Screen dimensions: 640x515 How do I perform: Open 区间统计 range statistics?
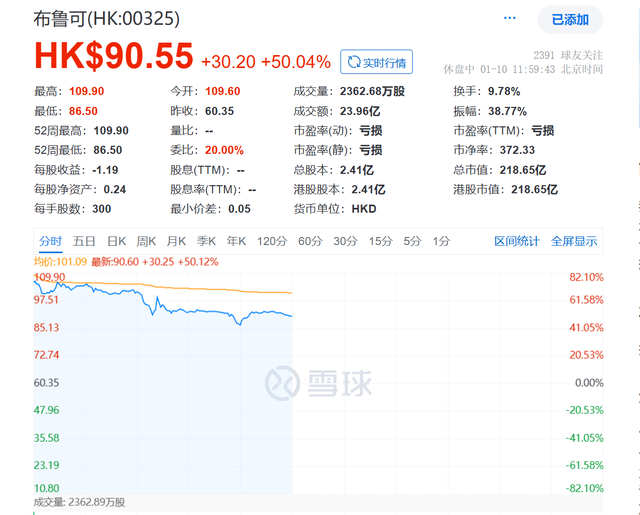(x=517, y=241)
